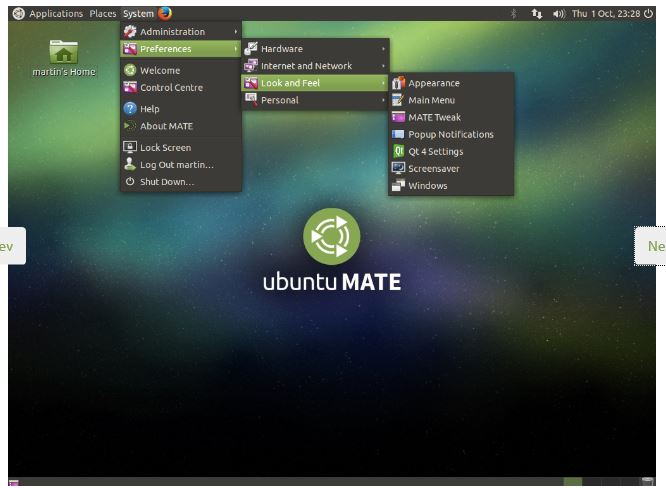Expand the Hardware submenu arrow
Image resolution: width=666 pixels, height=488 pixels.
coord(383,49)
